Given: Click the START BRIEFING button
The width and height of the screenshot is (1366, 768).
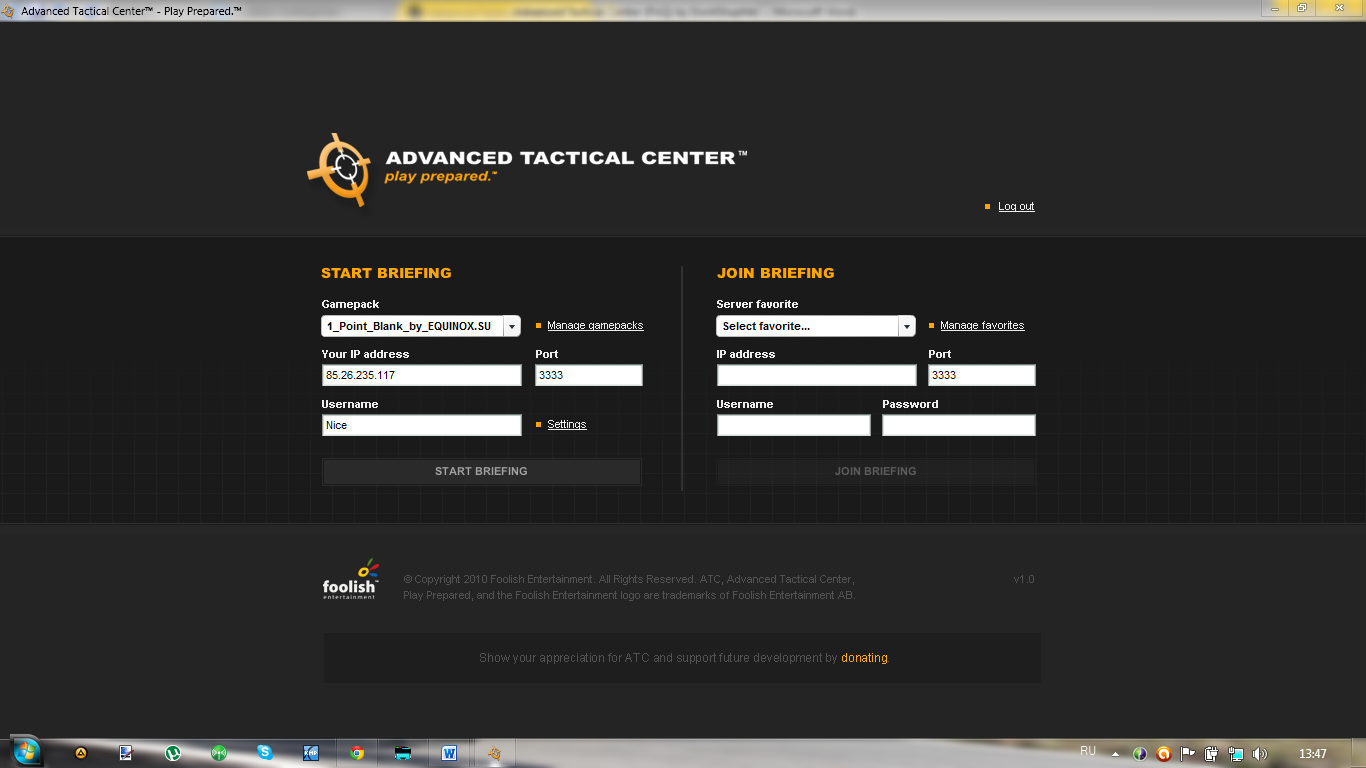Looking at the screenshot, I should [481, 471].
